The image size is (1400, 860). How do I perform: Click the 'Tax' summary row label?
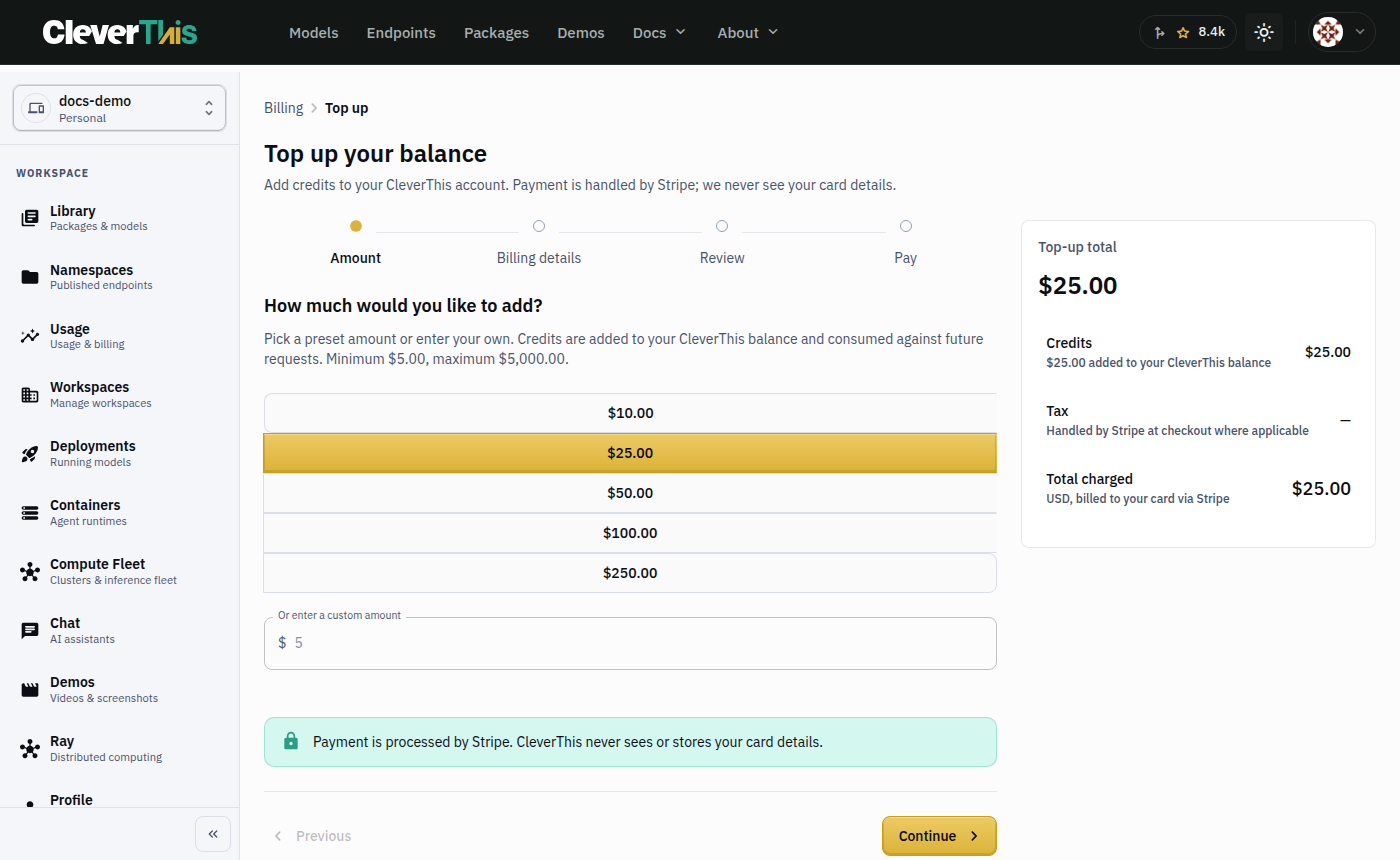[1057, 411]
